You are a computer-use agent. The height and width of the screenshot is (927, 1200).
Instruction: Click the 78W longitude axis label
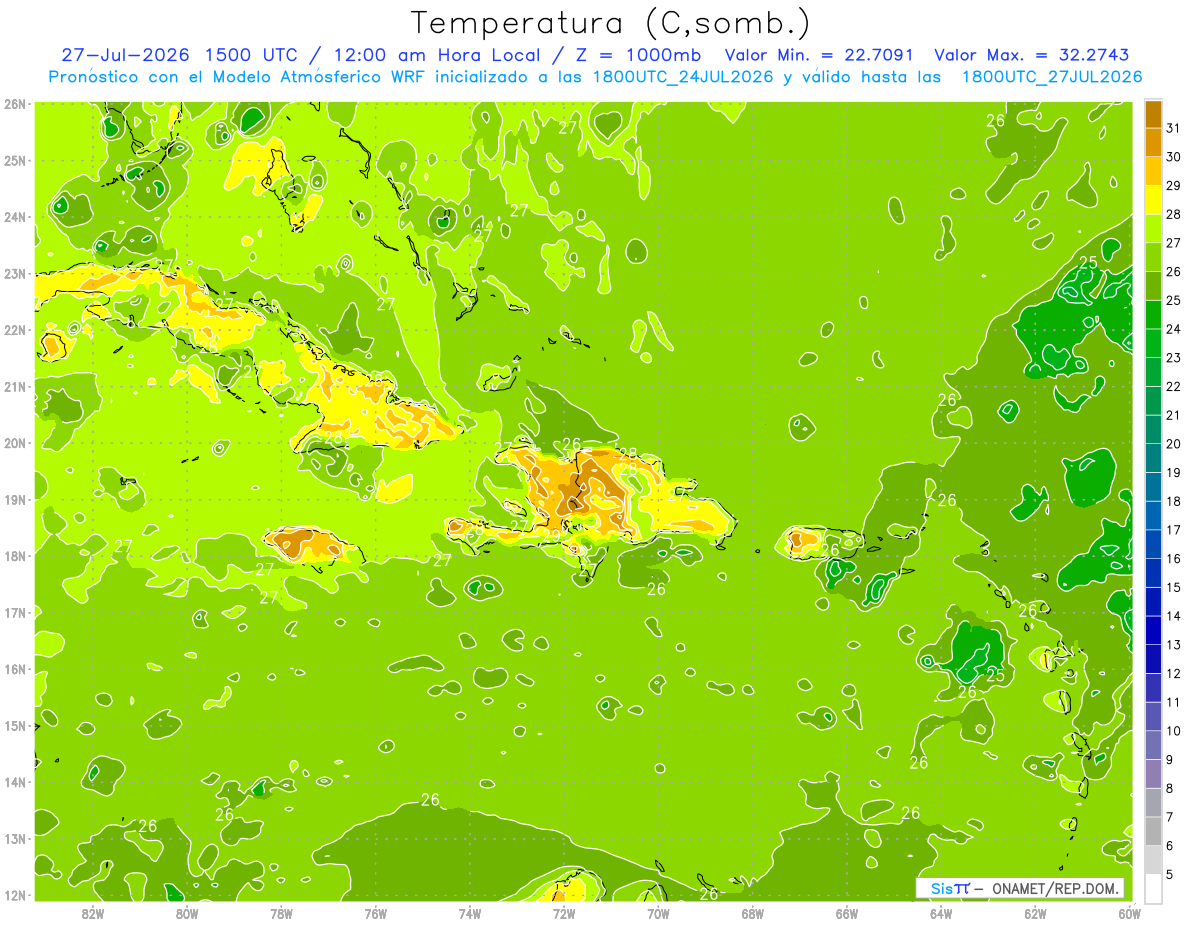pos(281,913)
